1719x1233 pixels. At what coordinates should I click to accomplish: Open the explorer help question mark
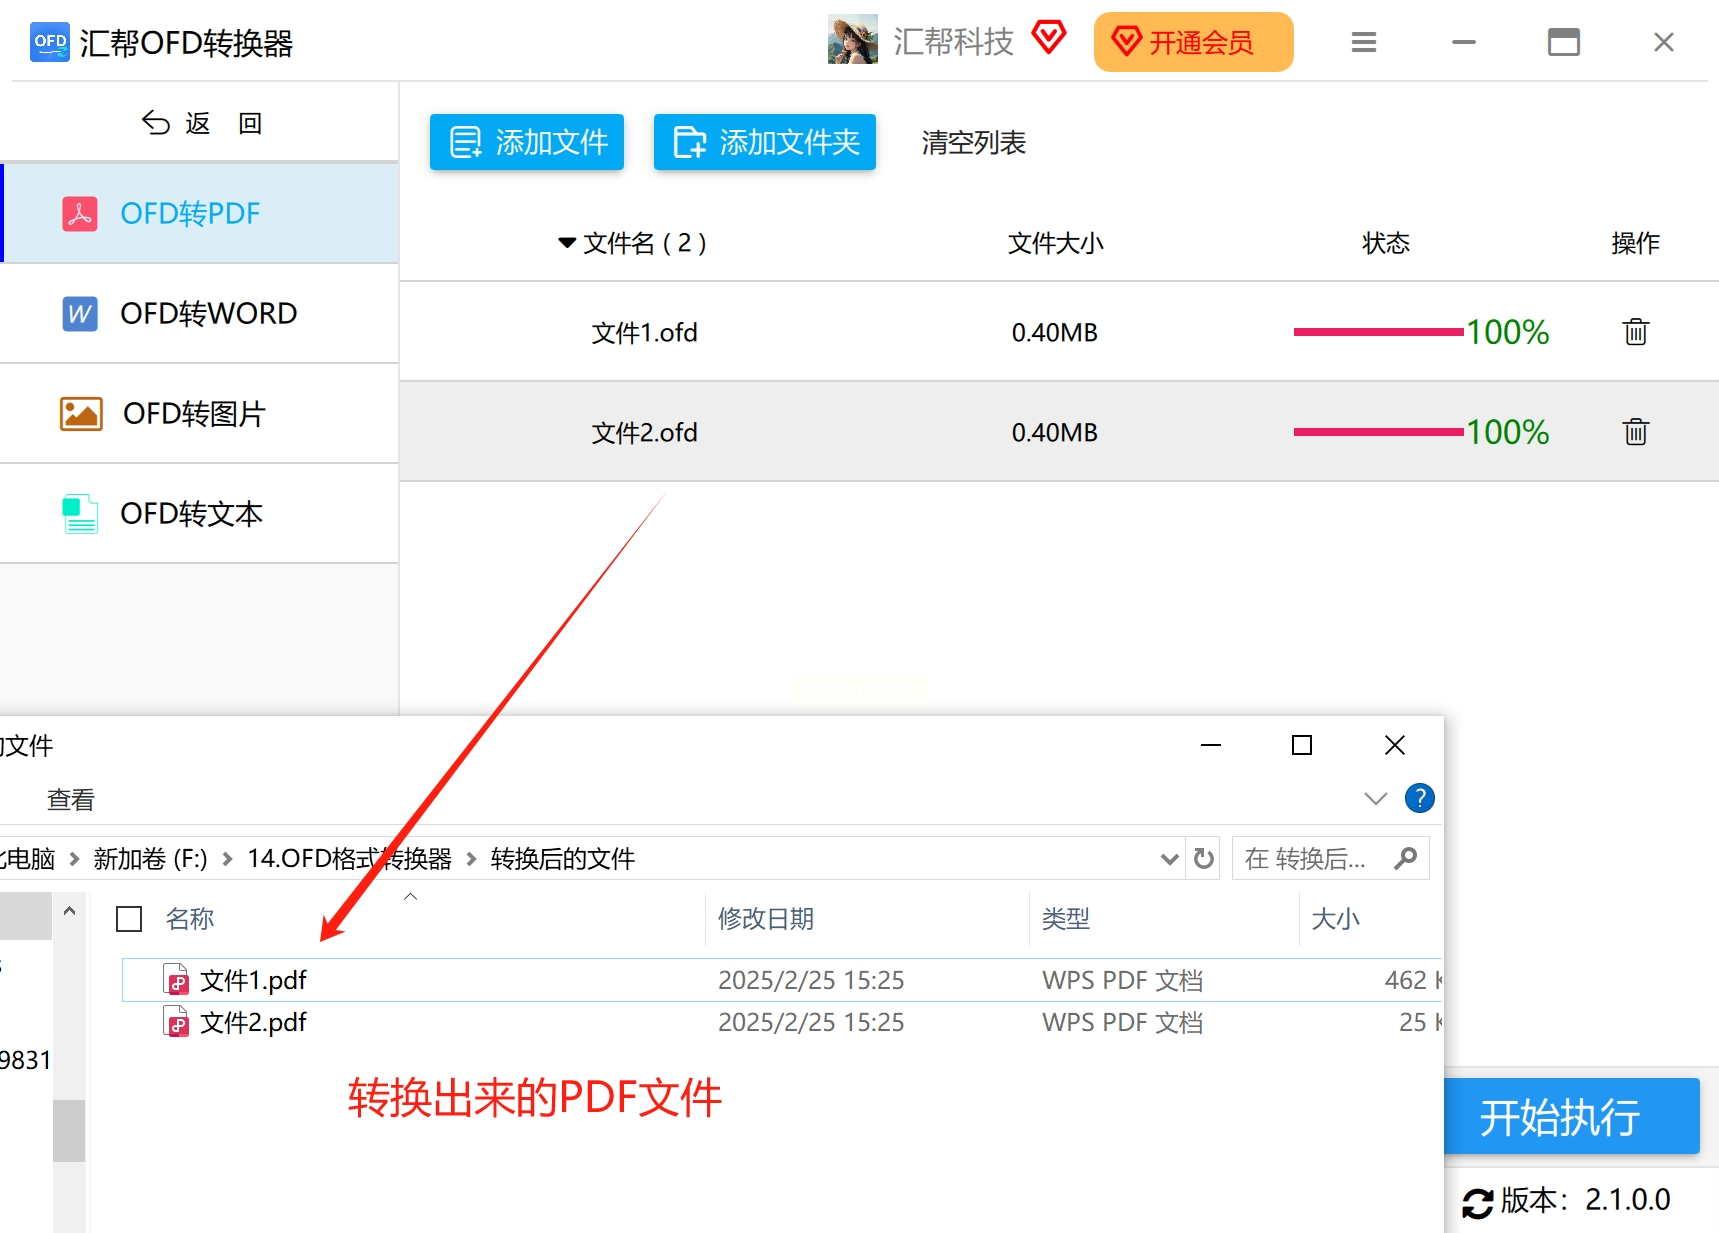(x=1419, y=798)
